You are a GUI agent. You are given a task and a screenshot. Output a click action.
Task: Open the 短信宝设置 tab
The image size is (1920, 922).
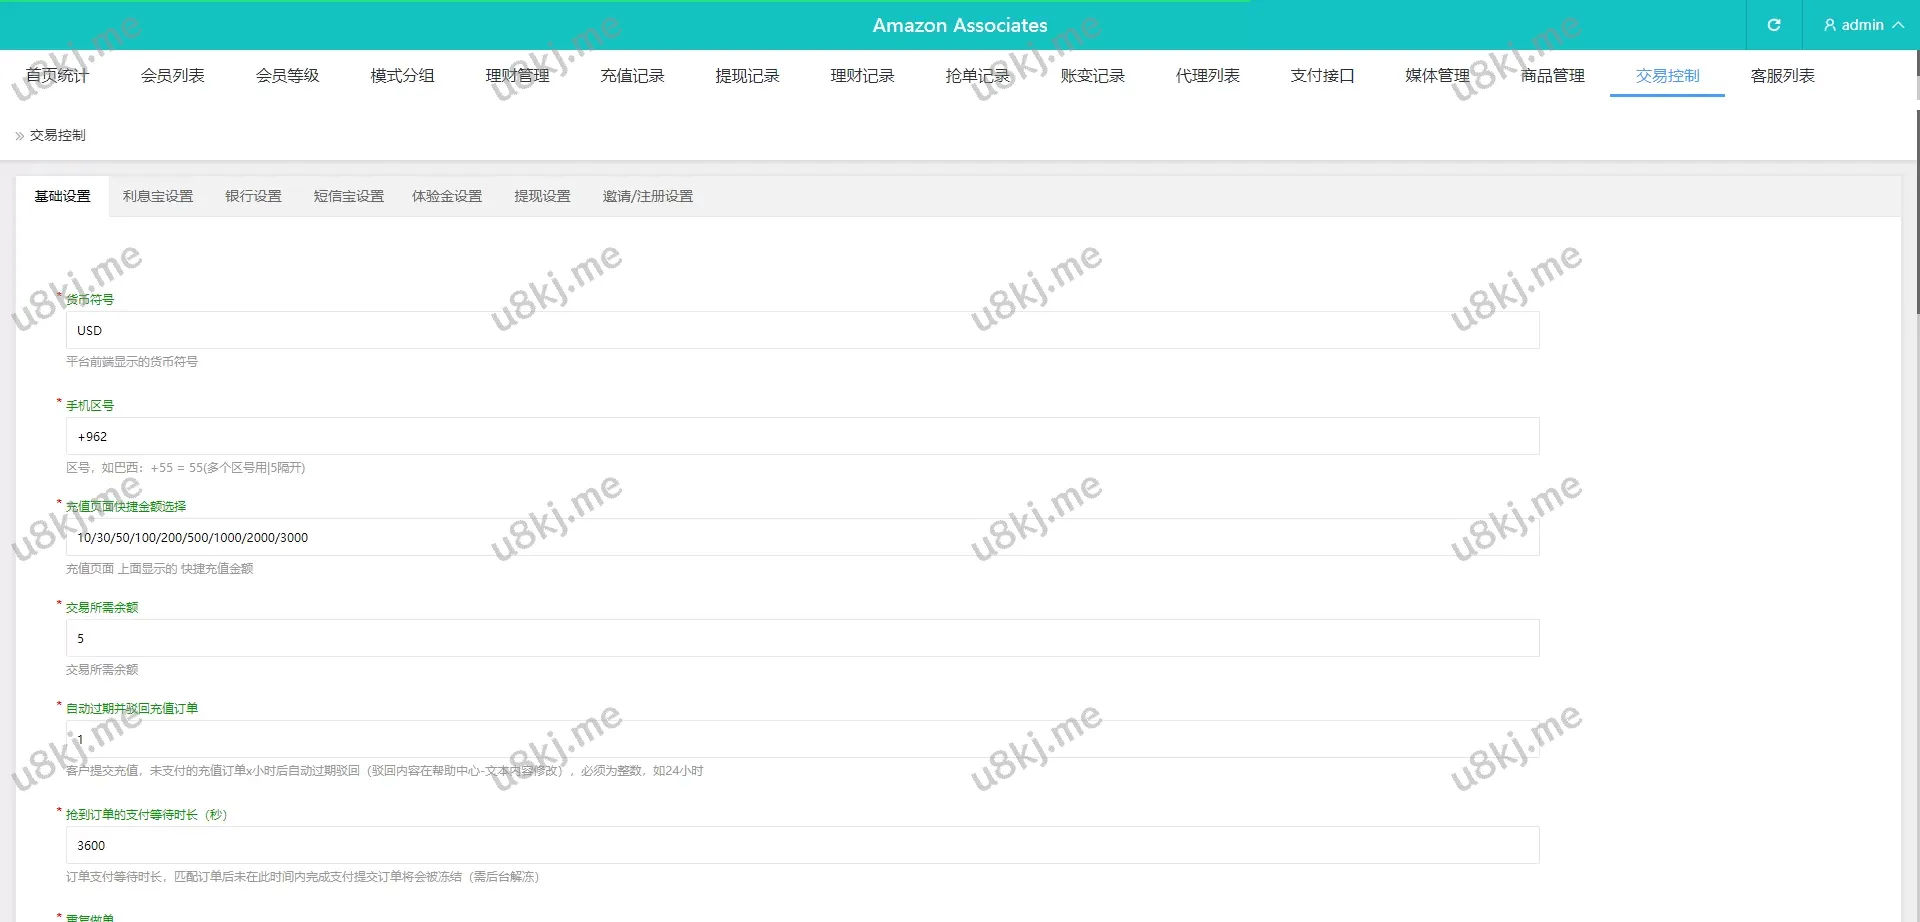pyautogui.click(x=348, y=197)
